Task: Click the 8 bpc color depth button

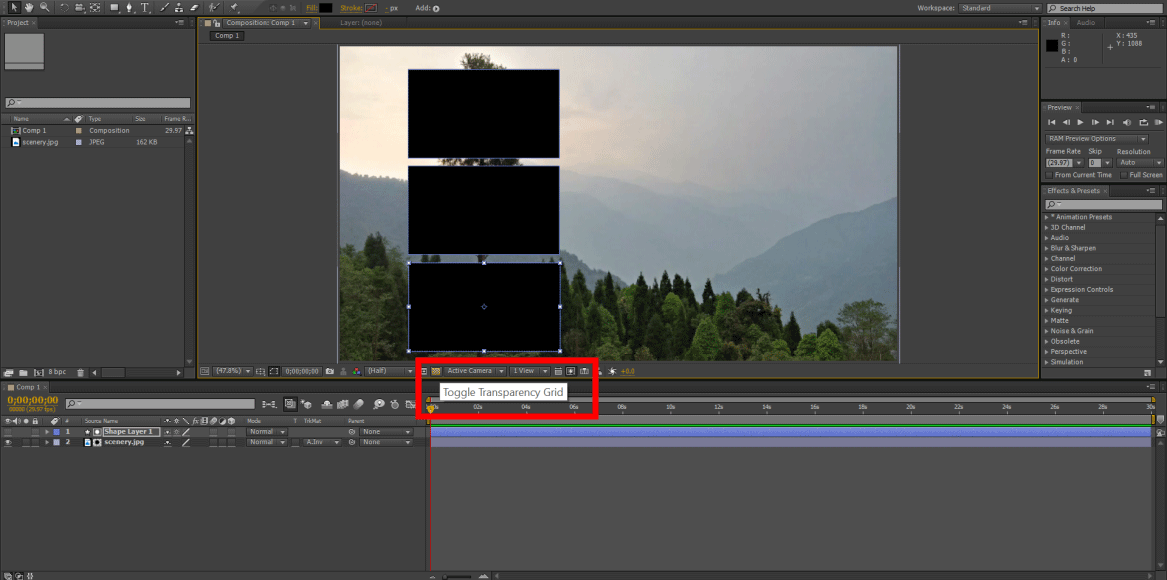Action: click(x=57, y=372)
